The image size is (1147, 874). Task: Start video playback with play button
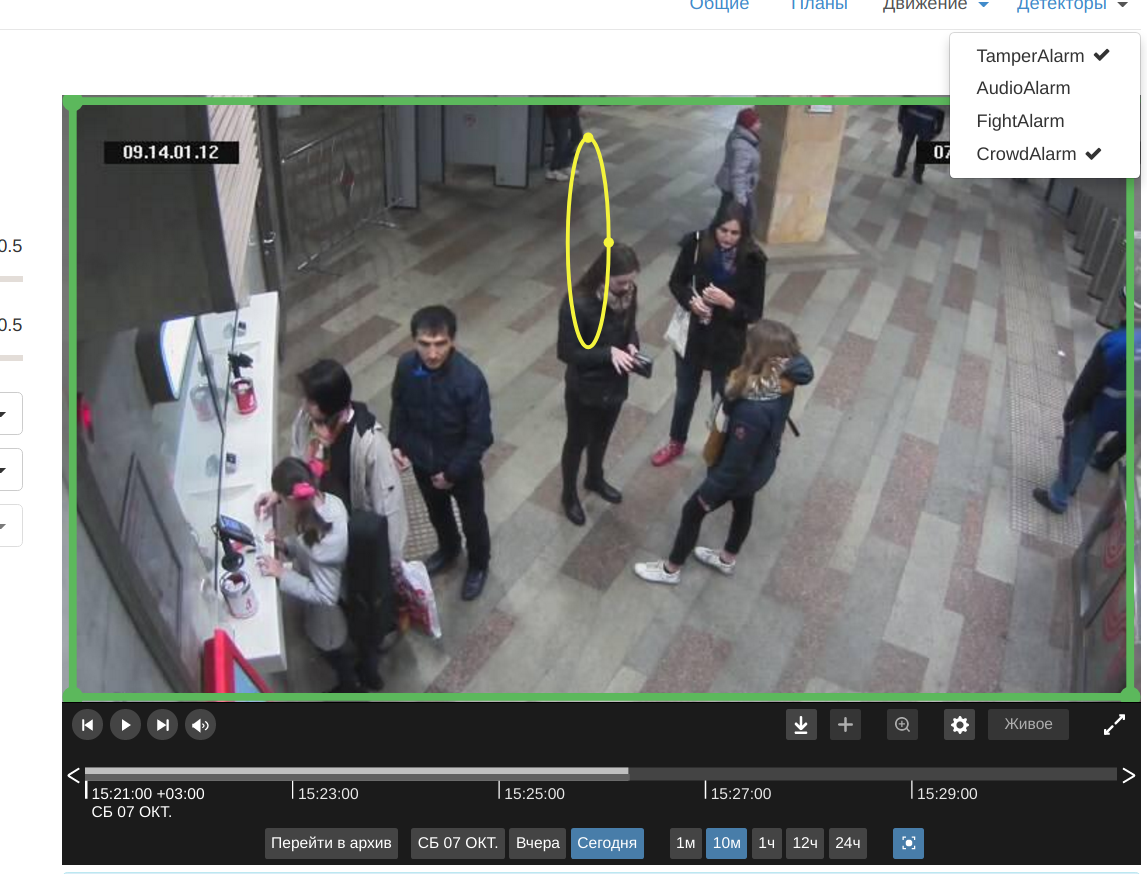point(125,725)
